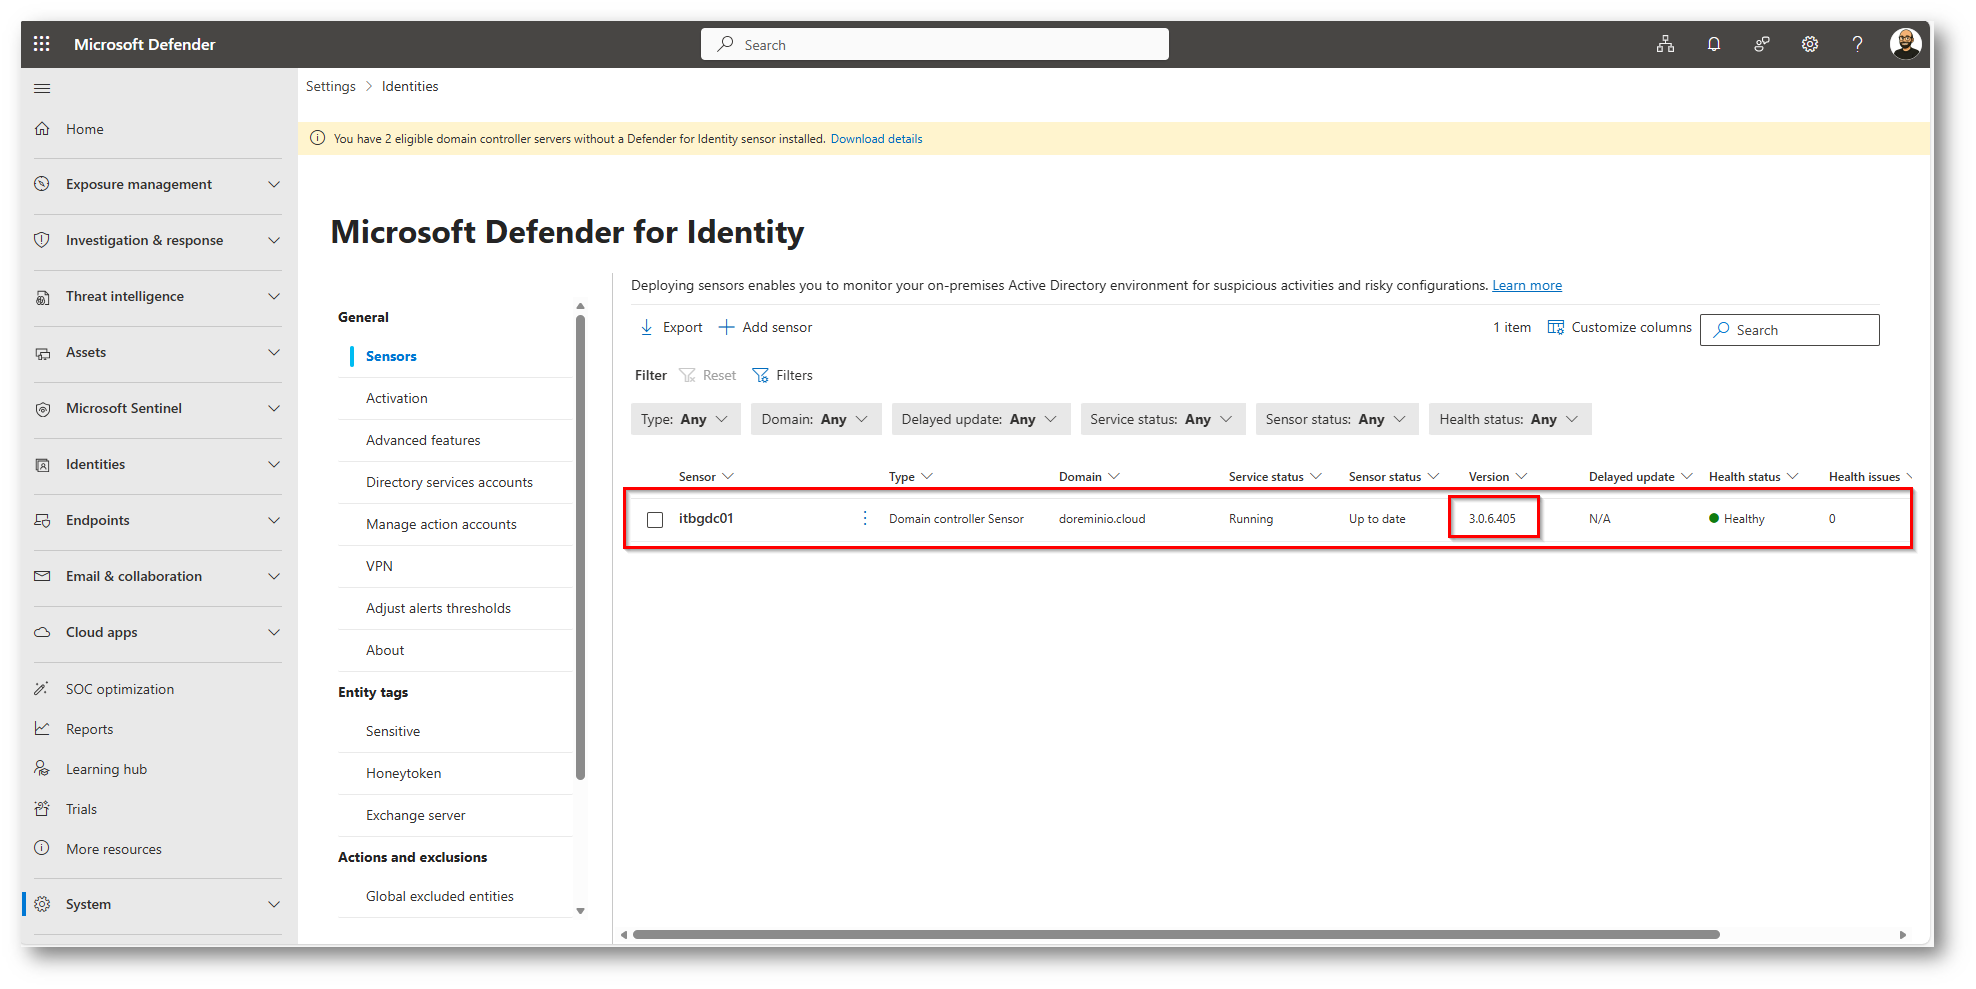Open the Type filter dropdown

pos(686,419)
